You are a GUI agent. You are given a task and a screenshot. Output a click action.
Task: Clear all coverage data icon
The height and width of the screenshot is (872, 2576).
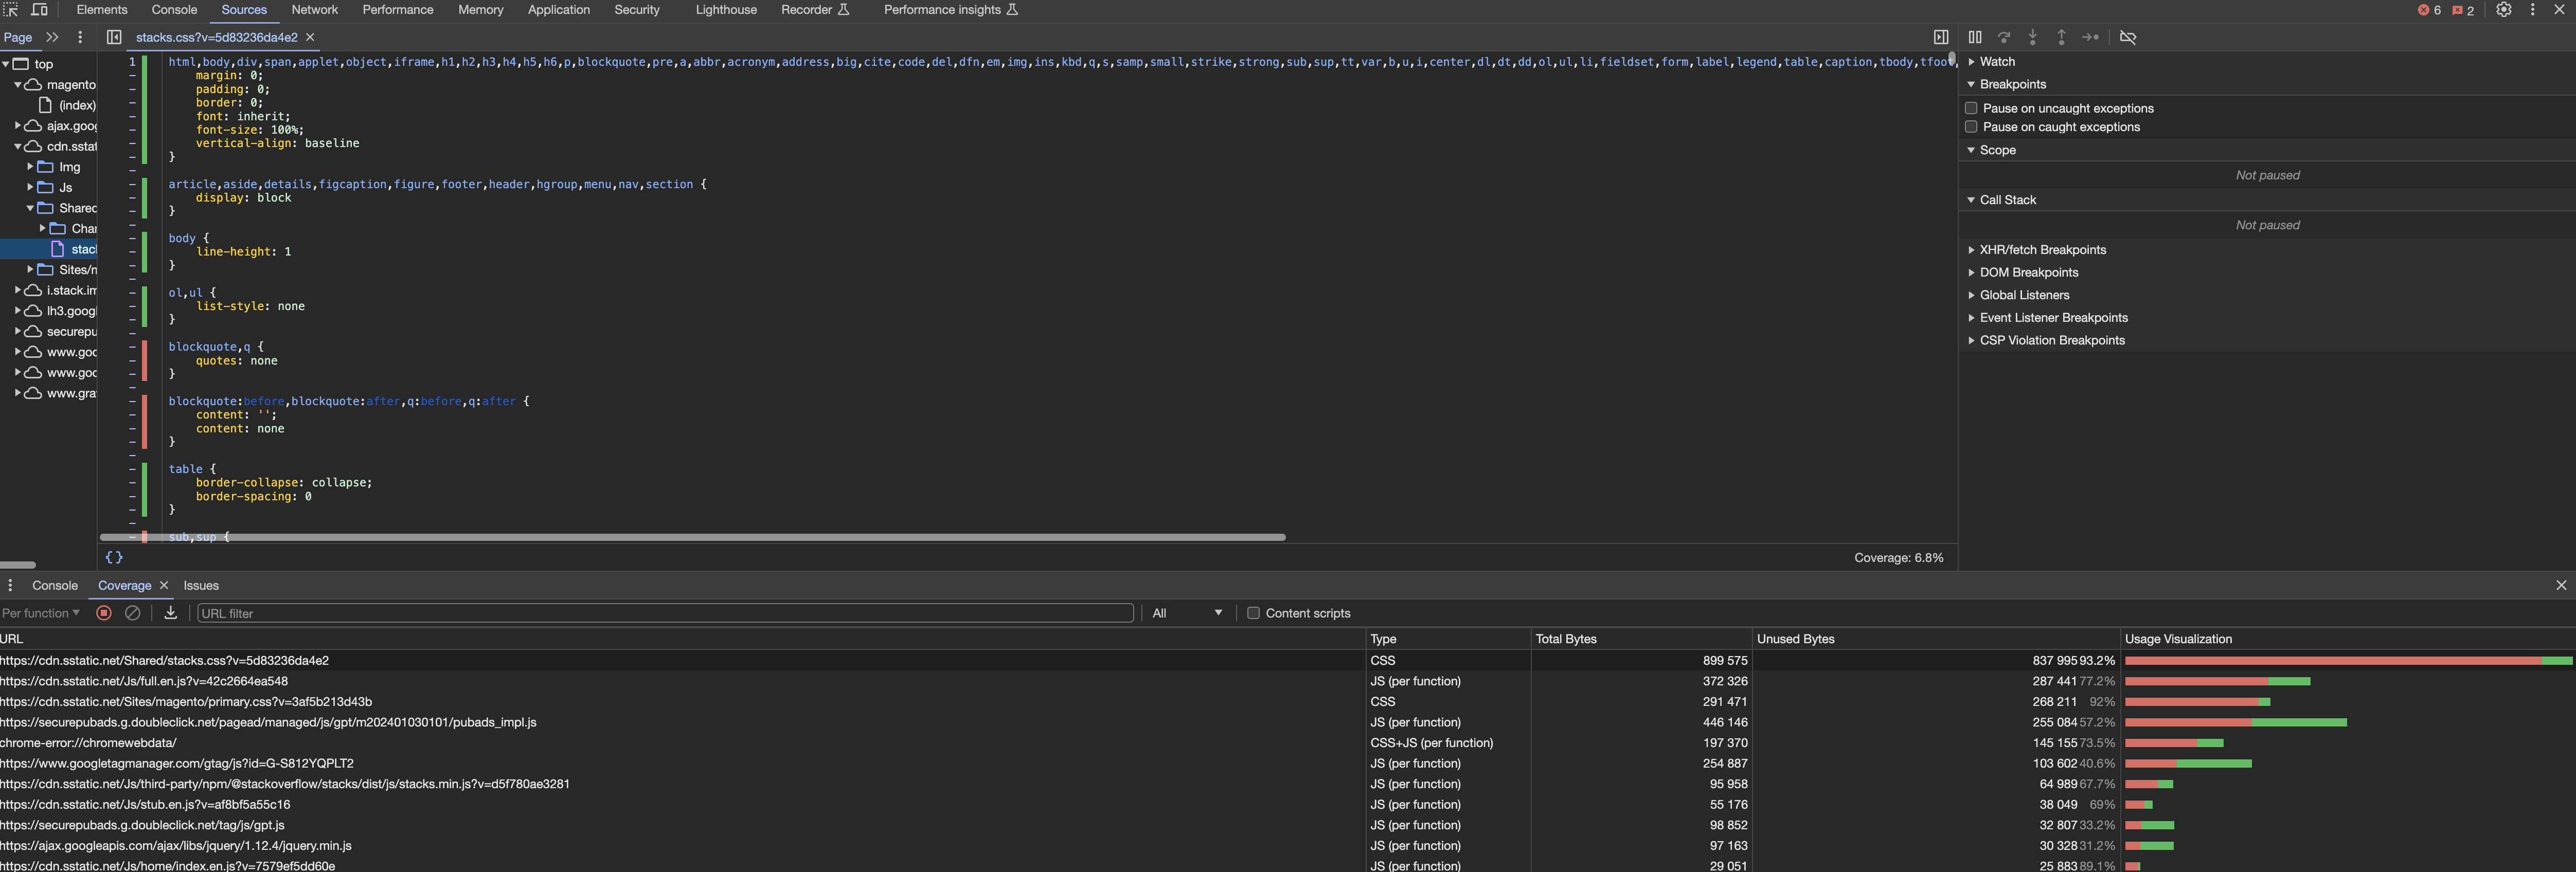pyautogui.click(x=132, y=613)
